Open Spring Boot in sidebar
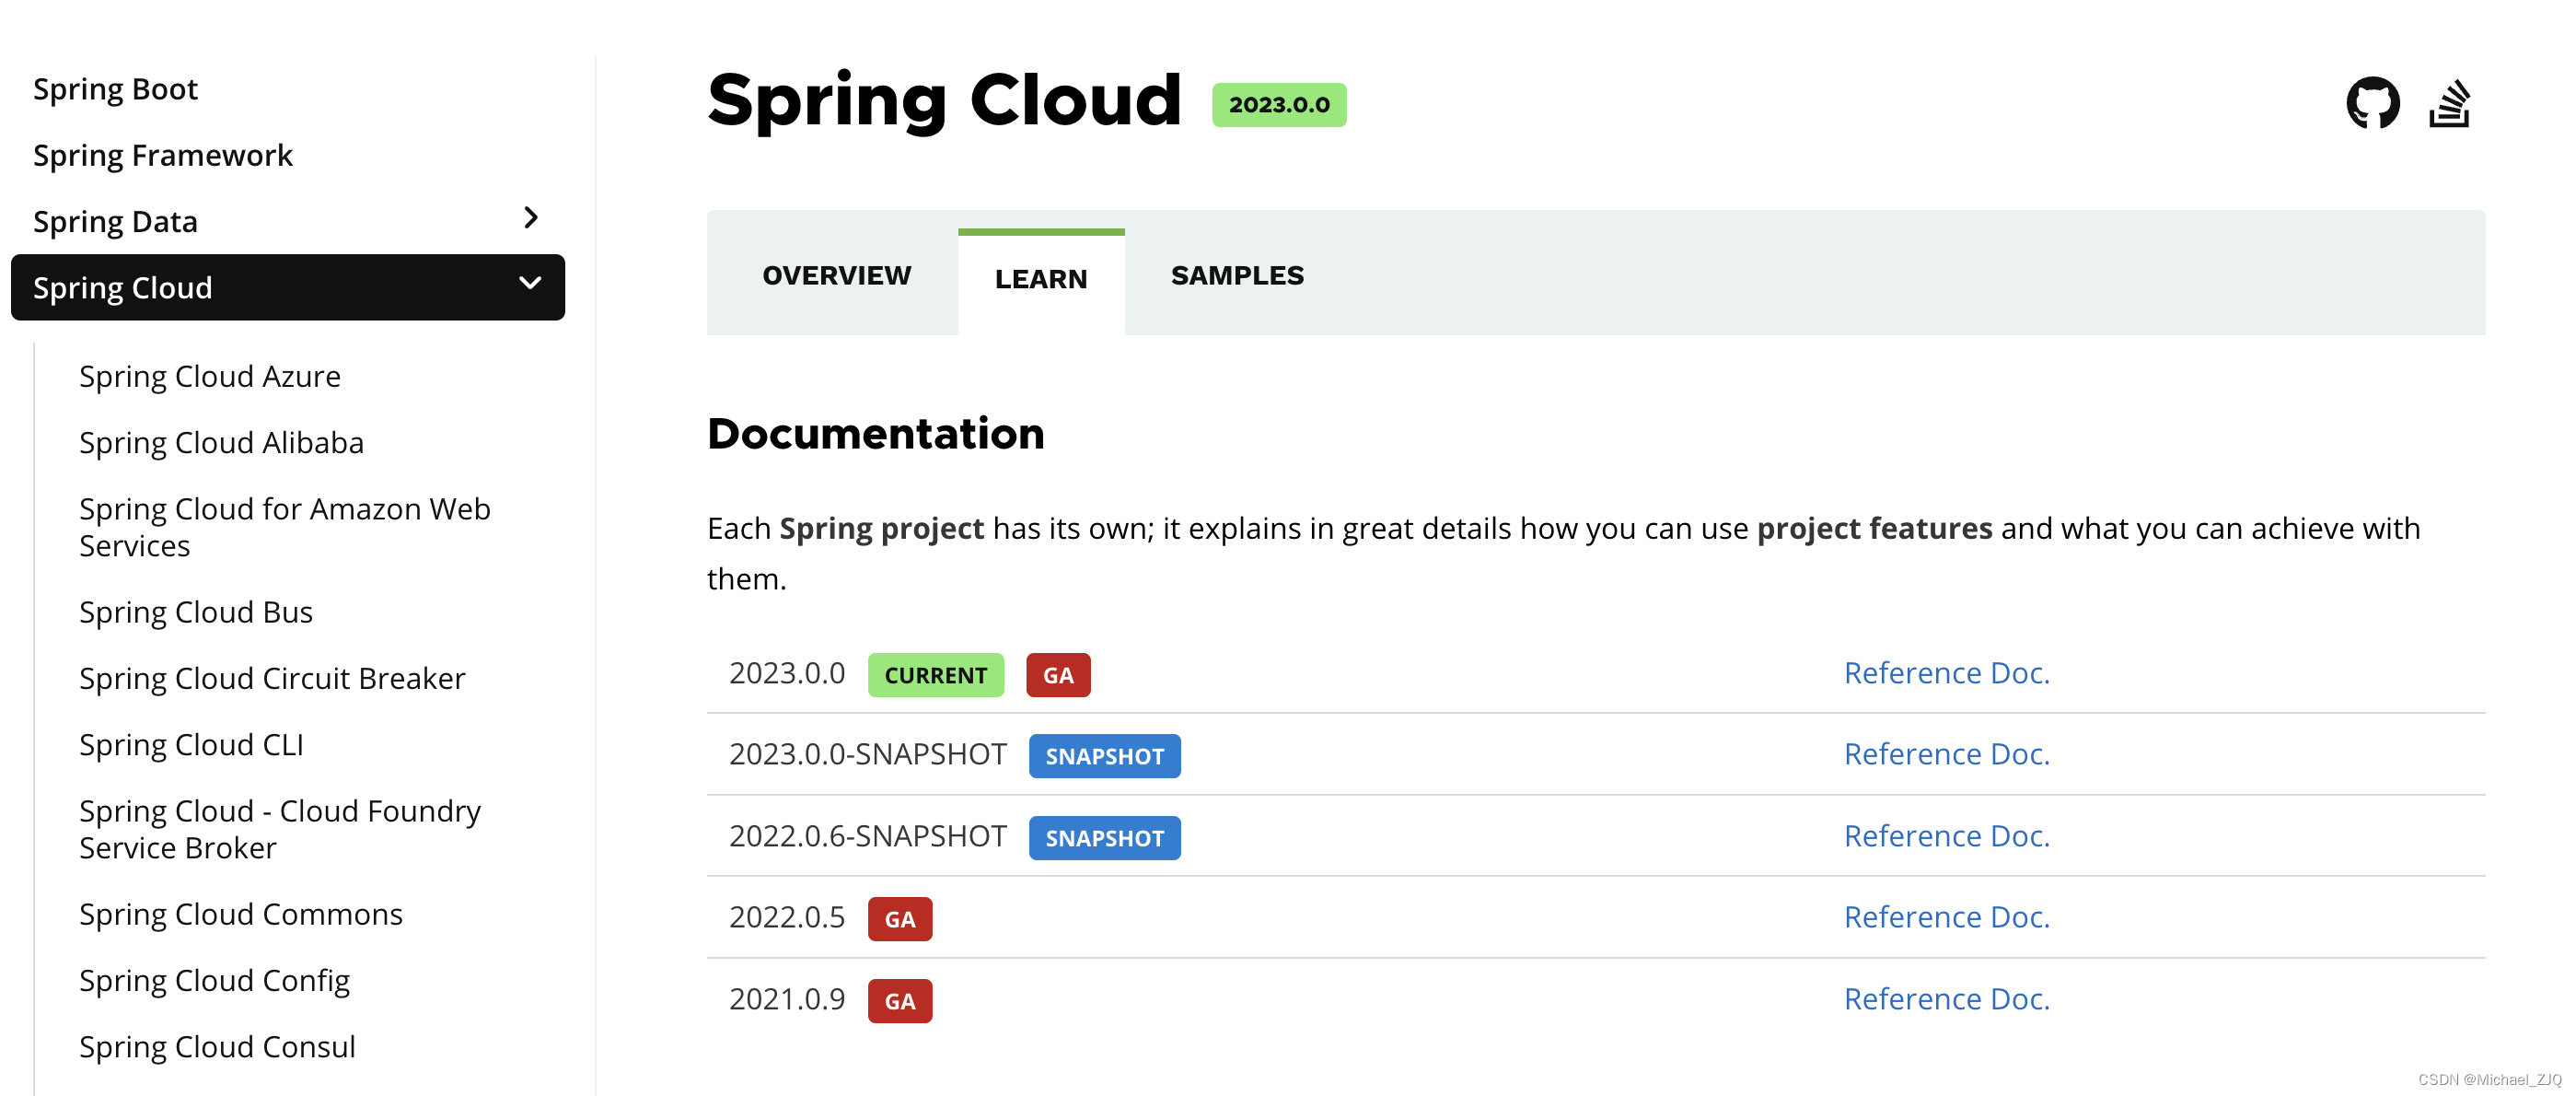2576x1096 pixels. pyautogui.click(x=115, y=89)
